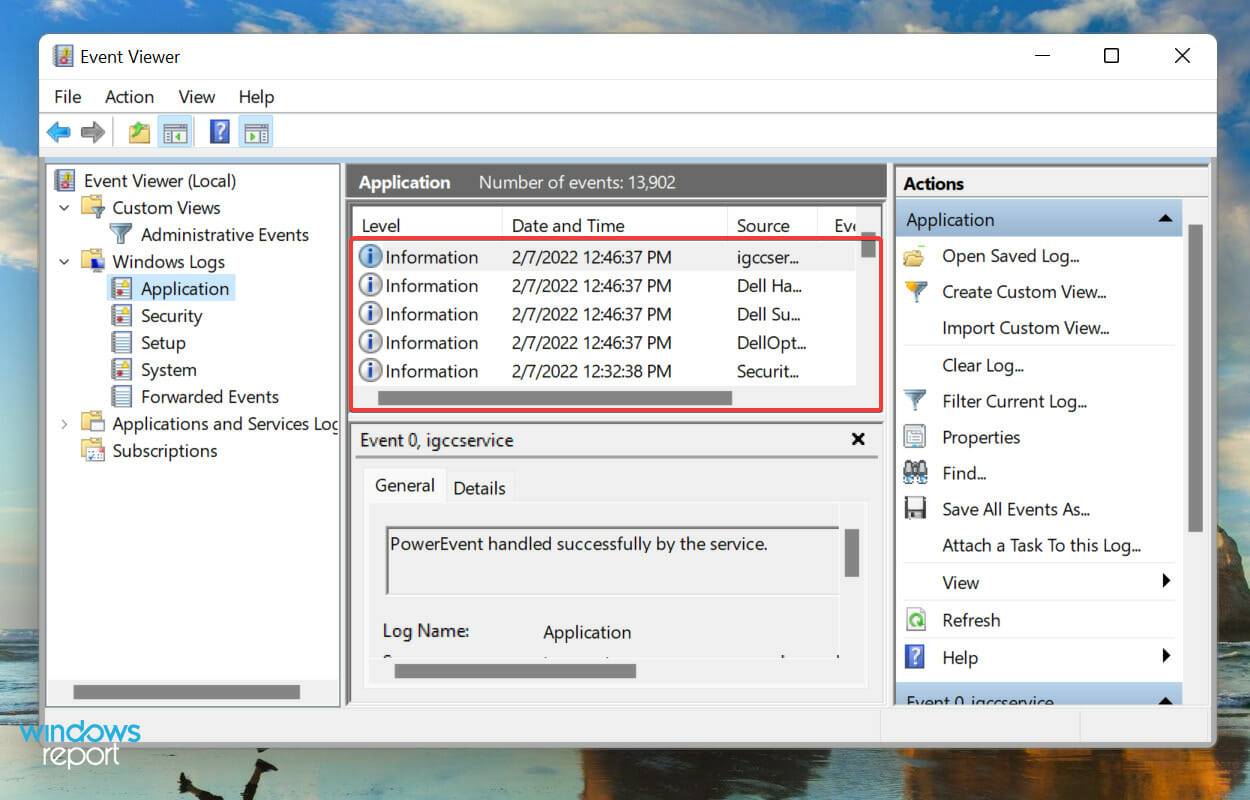Open the Action menu
This screenshot has width=1250, height=800.
click(x=129, y=96)
